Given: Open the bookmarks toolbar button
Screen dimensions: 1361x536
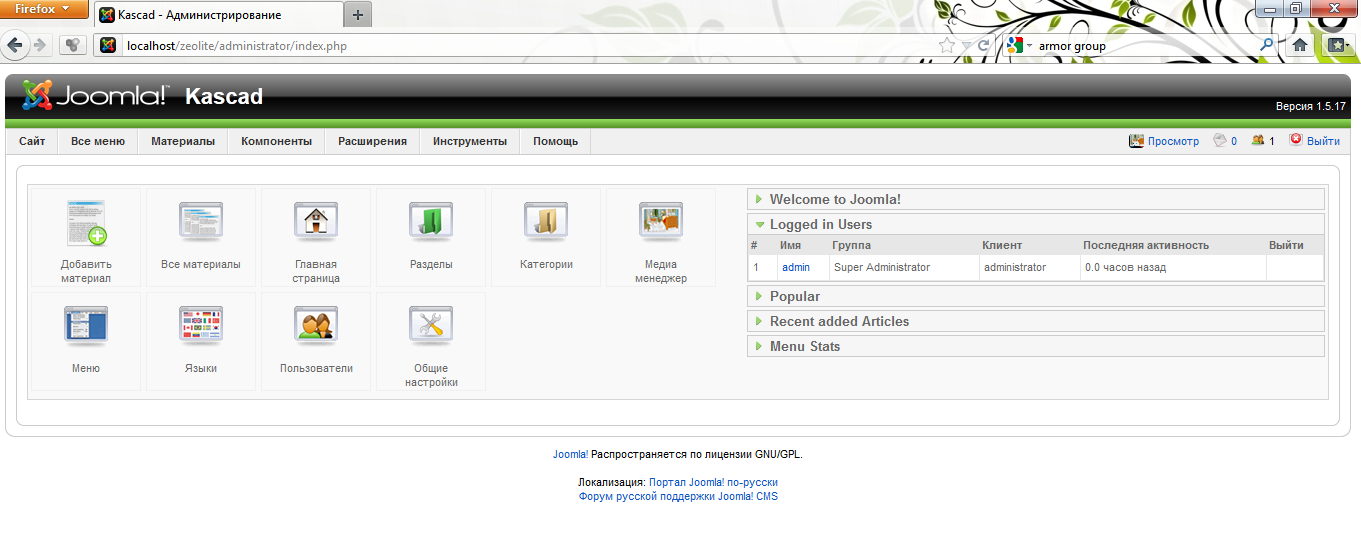Looking at the screenshot, I should [x=1337, y=45].
